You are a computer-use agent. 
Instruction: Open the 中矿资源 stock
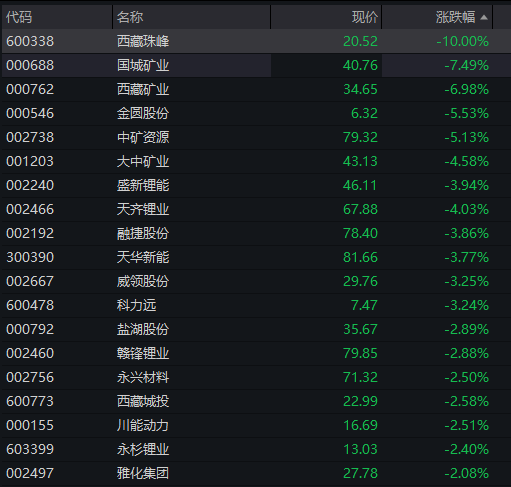click(143, 137)
